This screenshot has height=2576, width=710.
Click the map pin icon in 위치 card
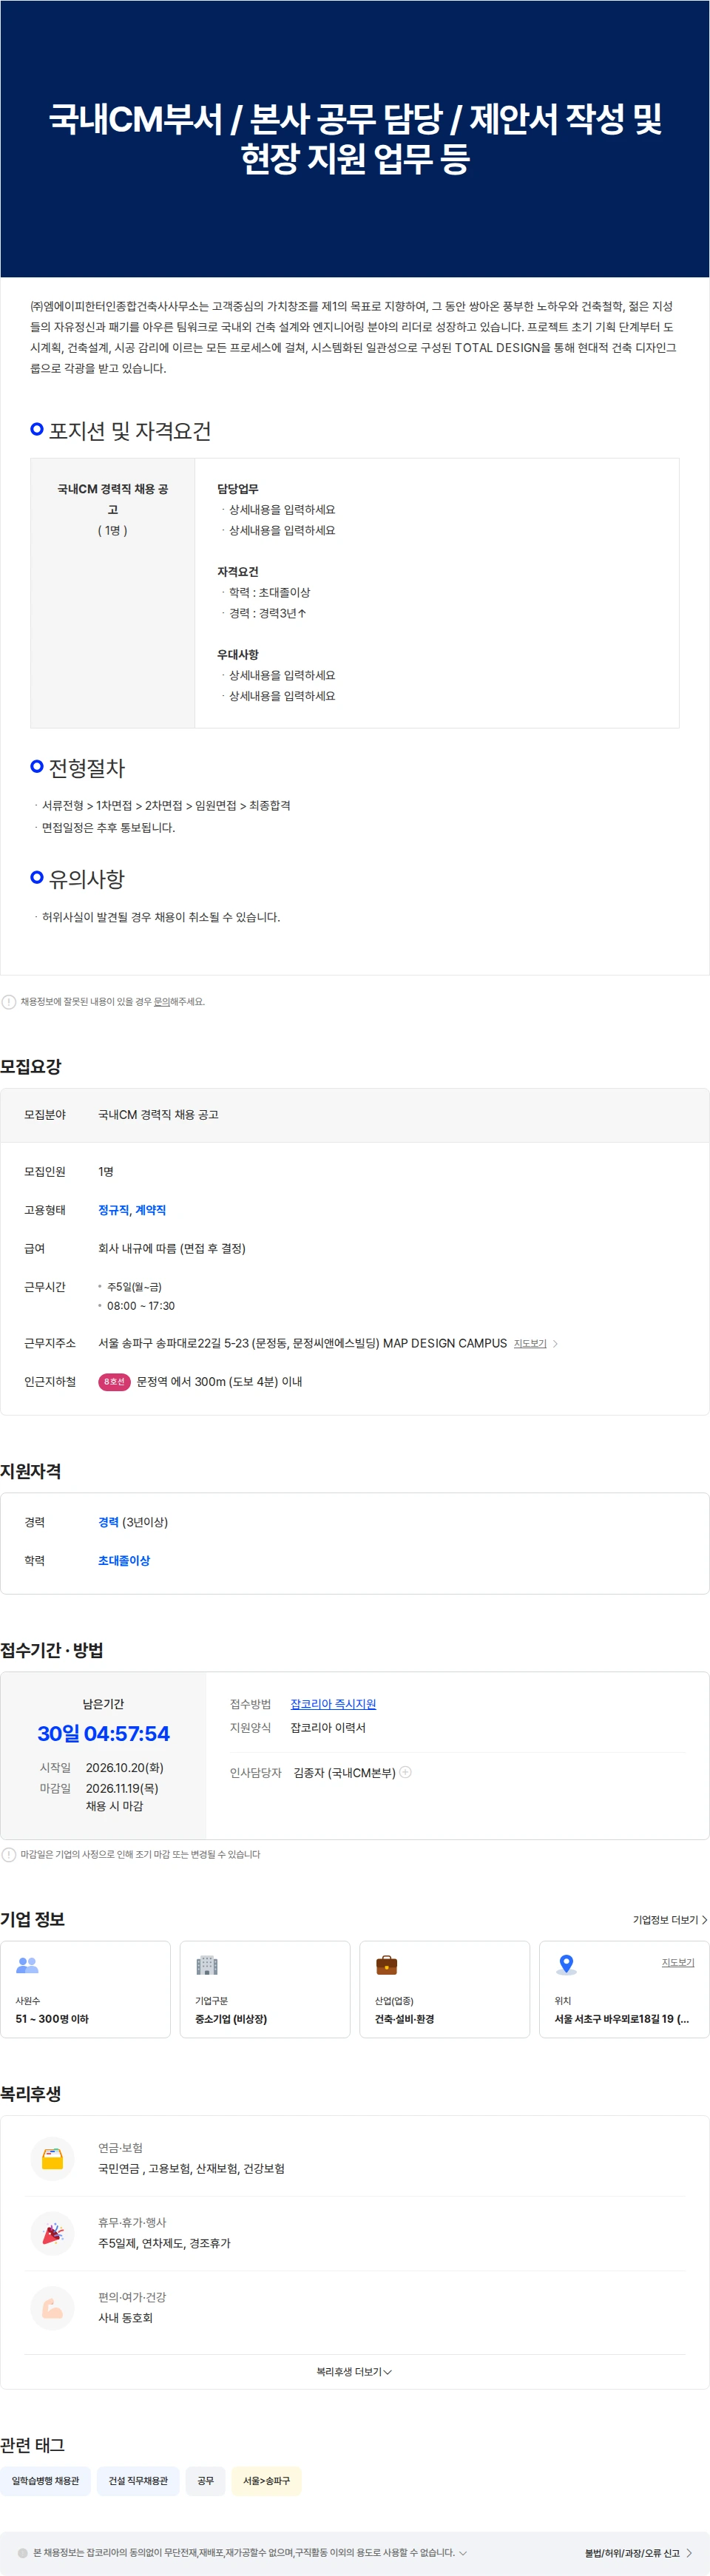pos(566,1964)
